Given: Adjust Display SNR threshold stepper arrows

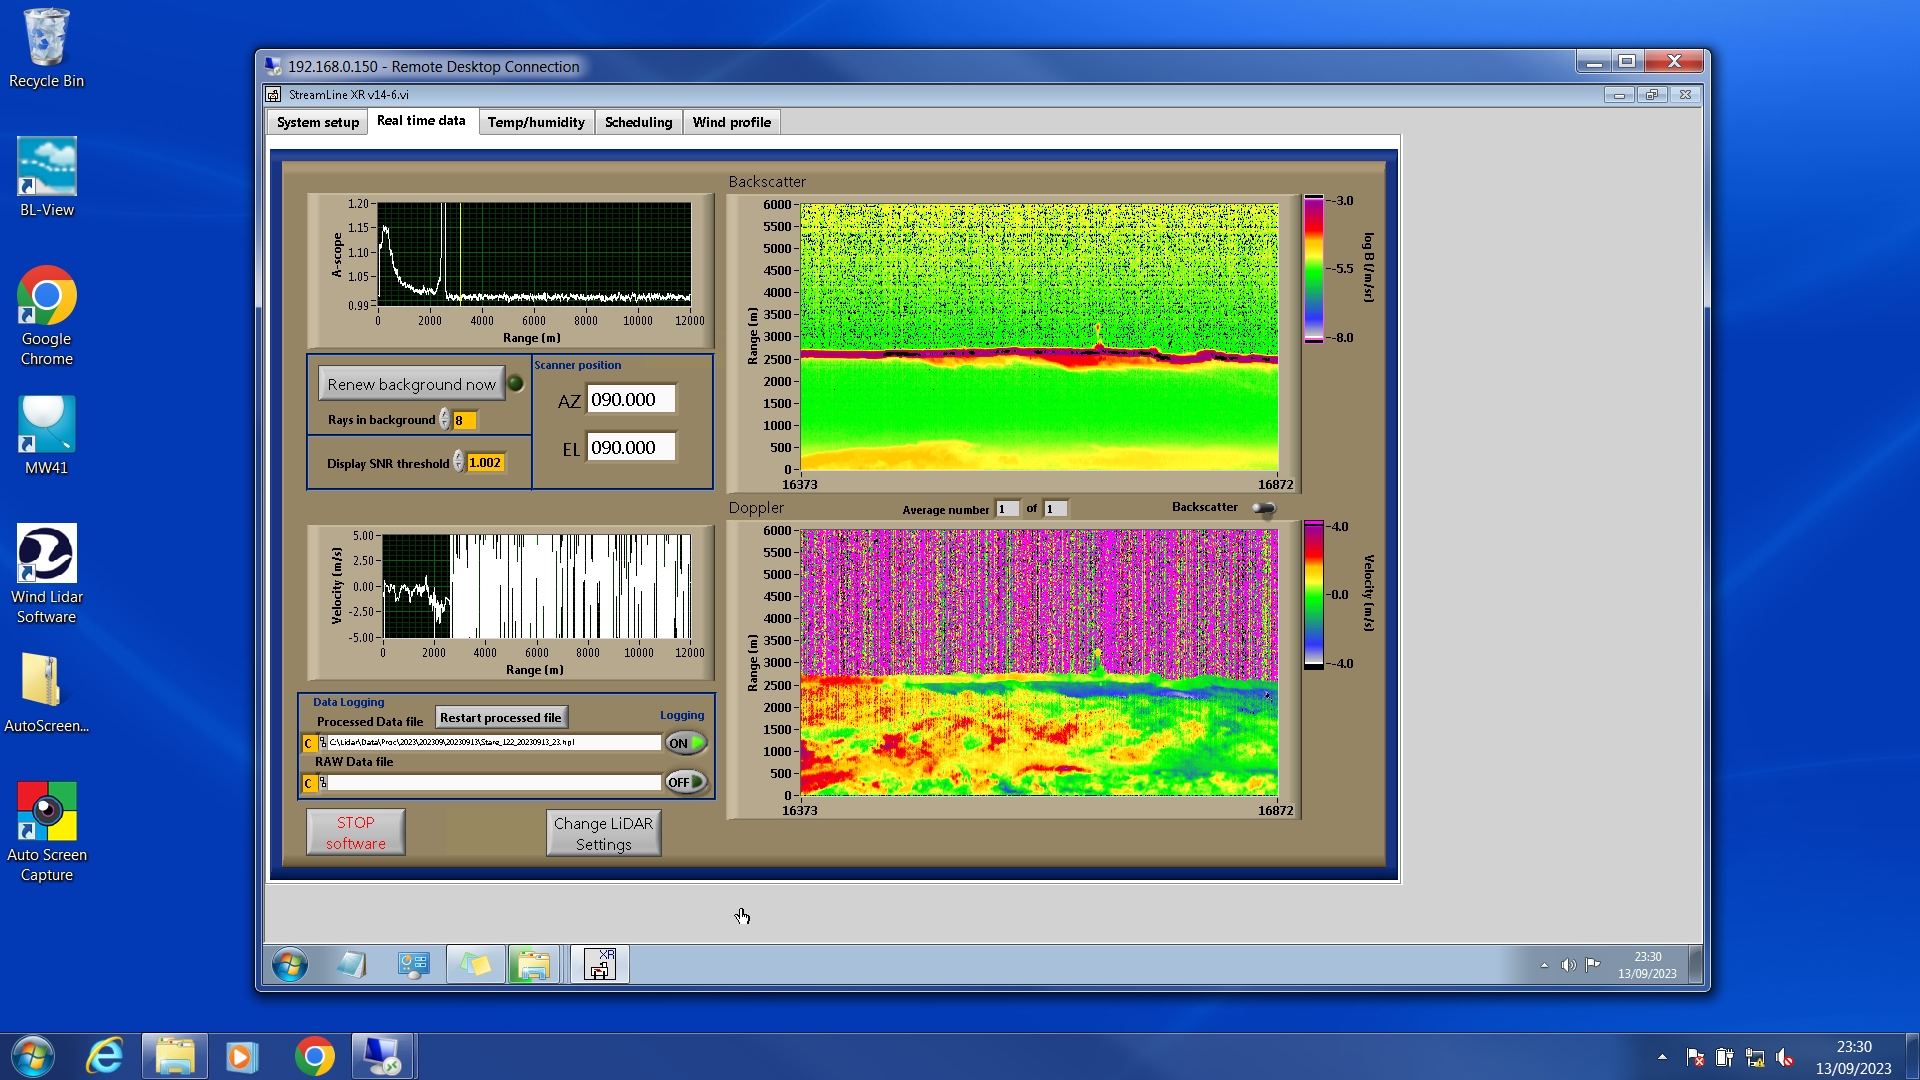Looking at the screenshot, I should [x=458, y=462].
